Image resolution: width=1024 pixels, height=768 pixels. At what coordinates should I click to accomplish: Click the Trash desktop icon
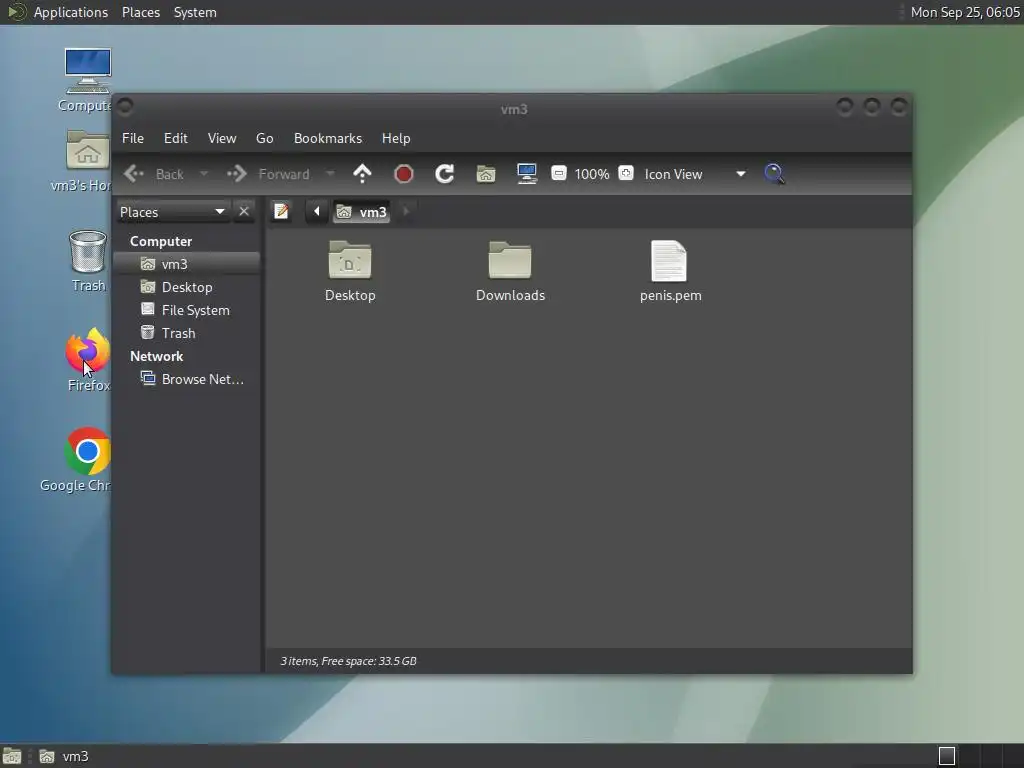point(88,260)
